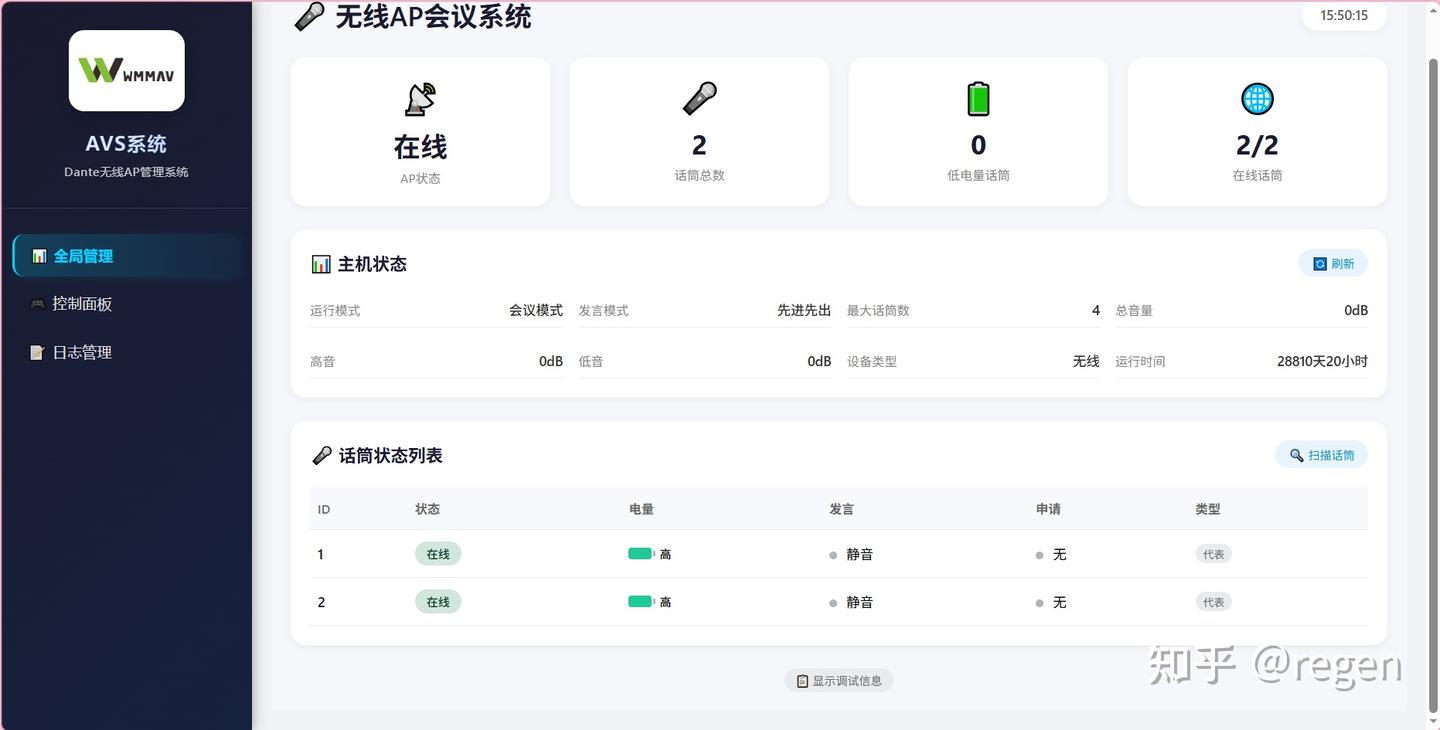Click the 类型 column header

[x=1208, y=509]
